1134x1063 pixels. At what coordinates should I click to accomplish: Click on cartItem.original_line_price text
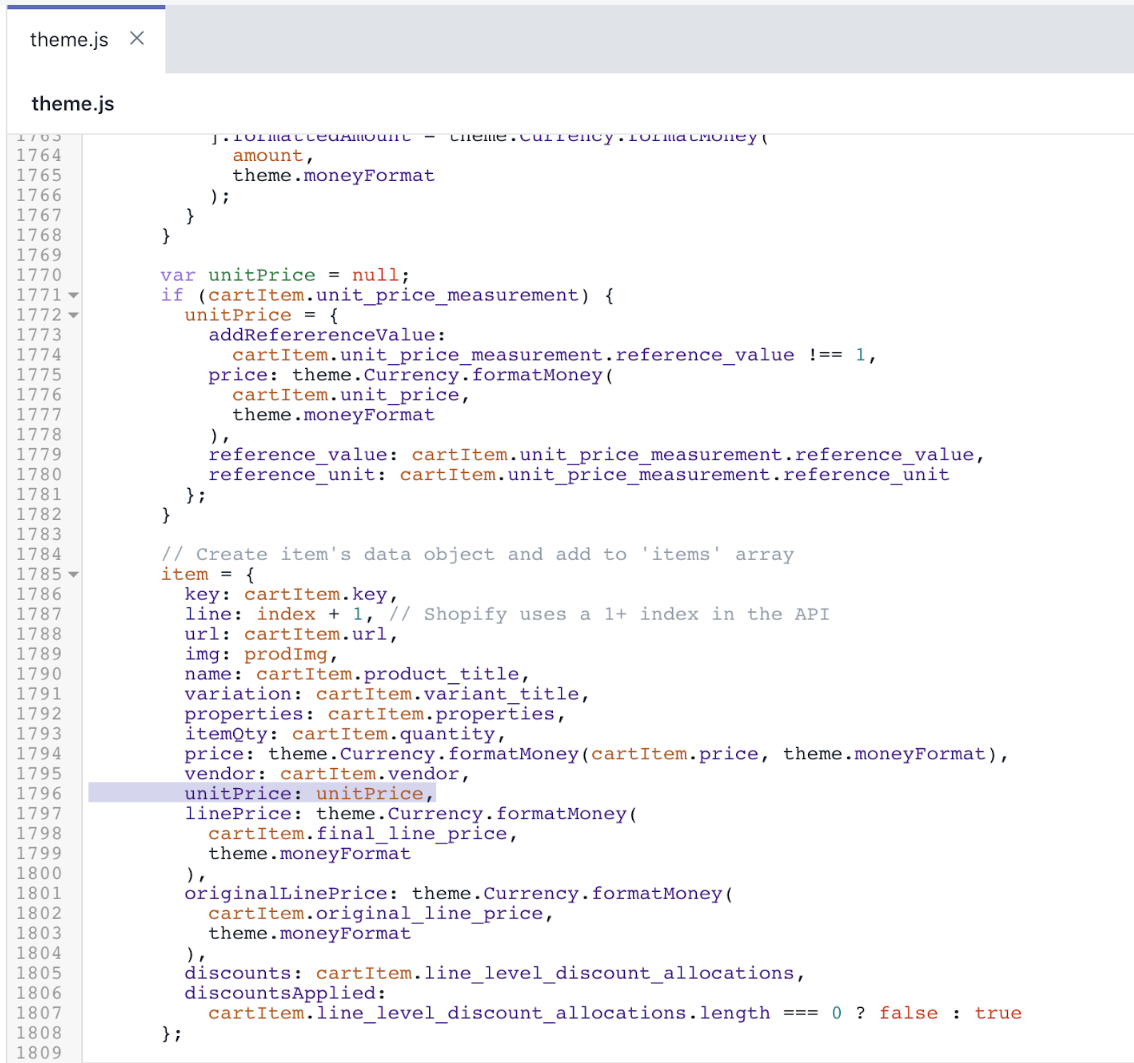click(380, 913)
